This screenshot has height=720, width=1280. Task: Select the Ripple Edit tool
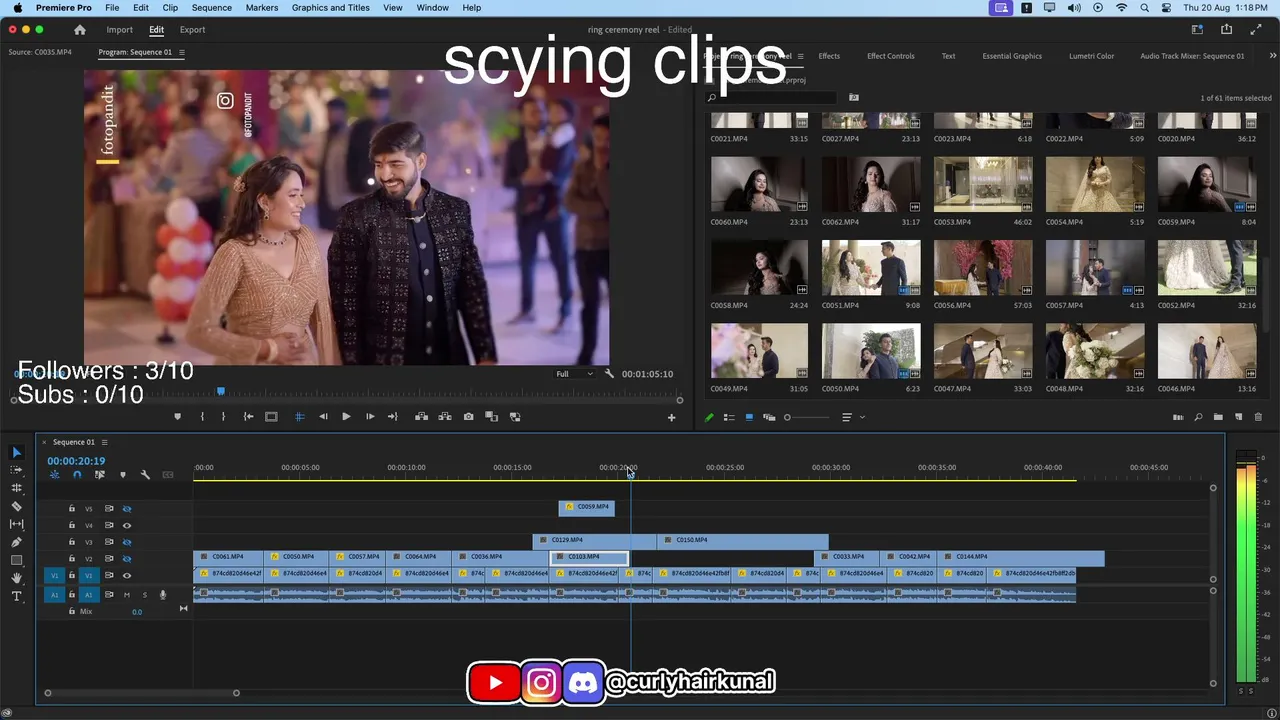(16, 488)
